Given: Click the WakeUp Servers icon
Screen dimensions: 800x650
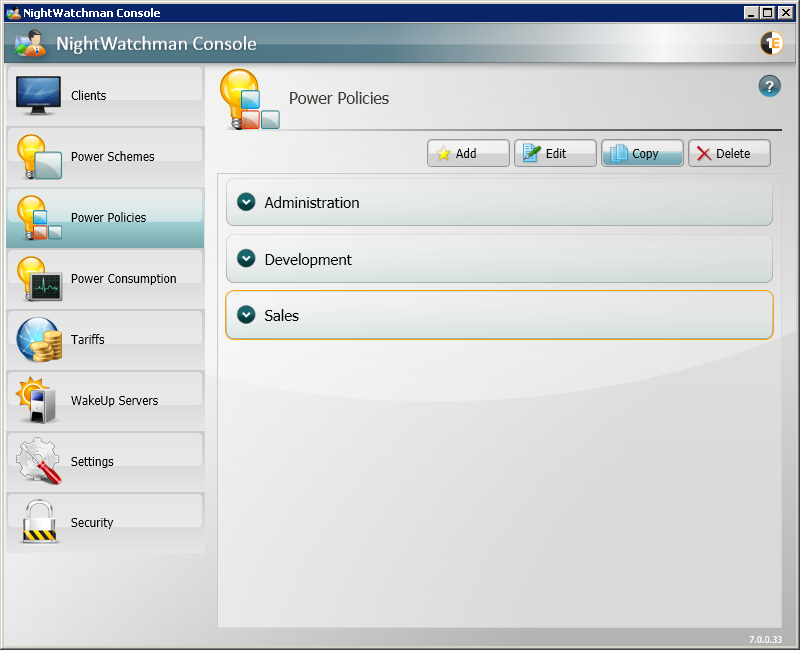Looking at the screenshot, I should 39,401.
